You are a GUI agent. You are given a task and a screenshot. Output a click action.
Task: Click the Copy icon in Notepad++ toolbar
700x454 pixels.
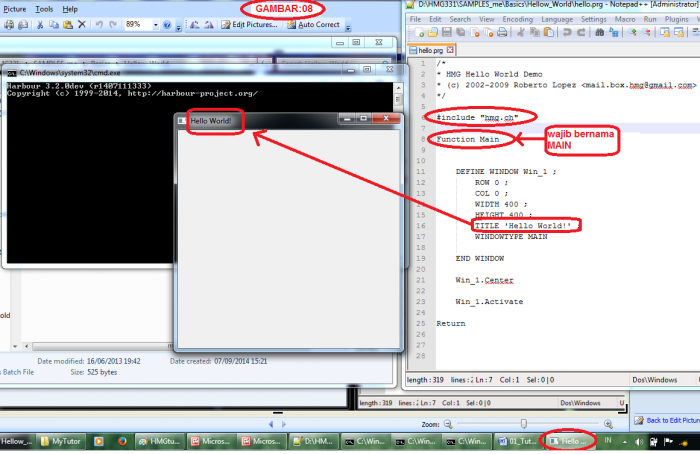[535, 32]
